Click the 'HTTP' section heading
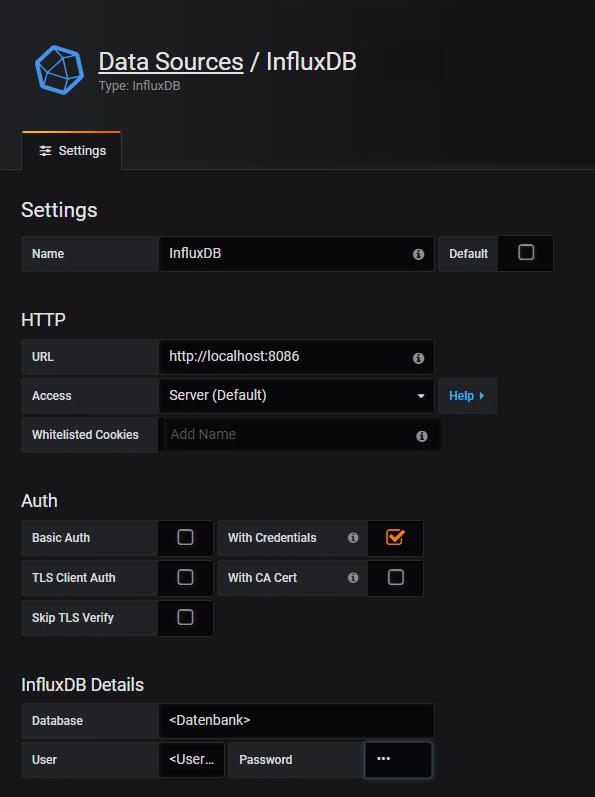The height and width of the screenshot is (797, 595). point(43,320)
